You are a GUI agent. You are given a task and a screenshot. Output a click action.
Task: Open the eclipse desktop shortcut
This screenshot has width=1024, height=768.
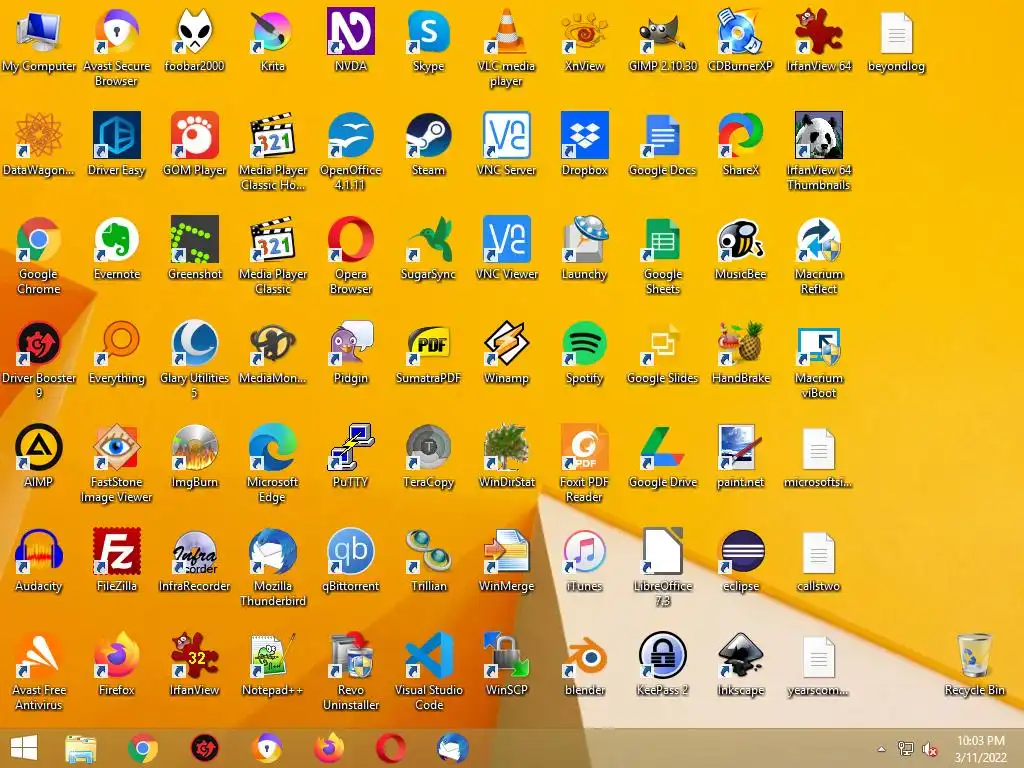click(740, 551)
